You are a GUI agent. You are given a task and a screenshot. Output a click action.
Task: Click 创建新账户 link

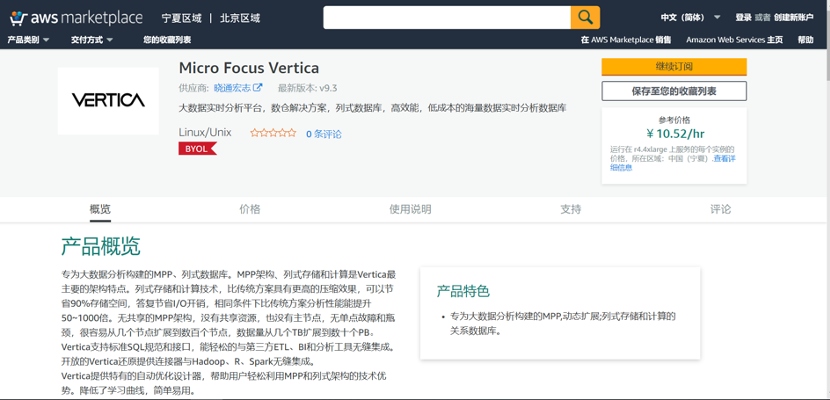[x=793, y=17]
